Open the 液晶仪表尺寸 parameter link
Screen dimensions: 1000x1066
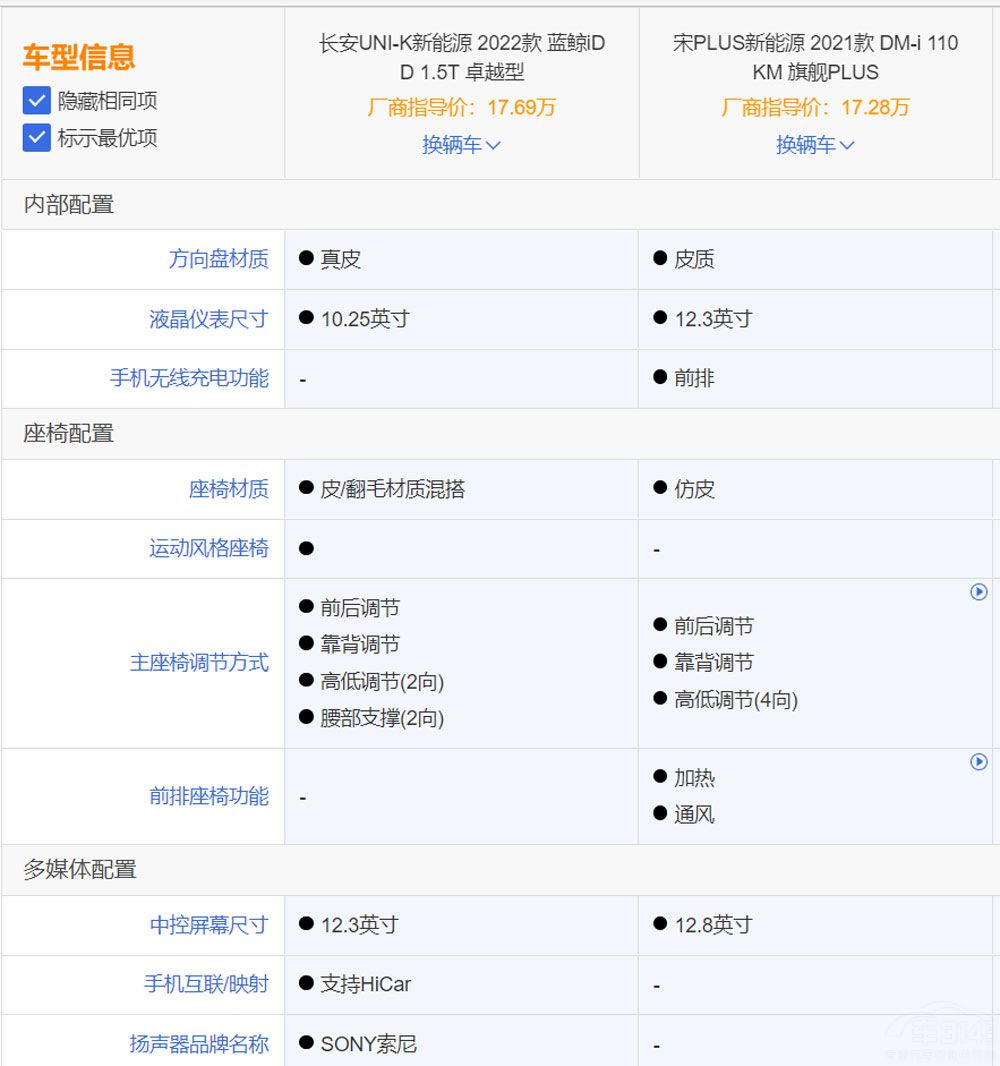point(208,319)
